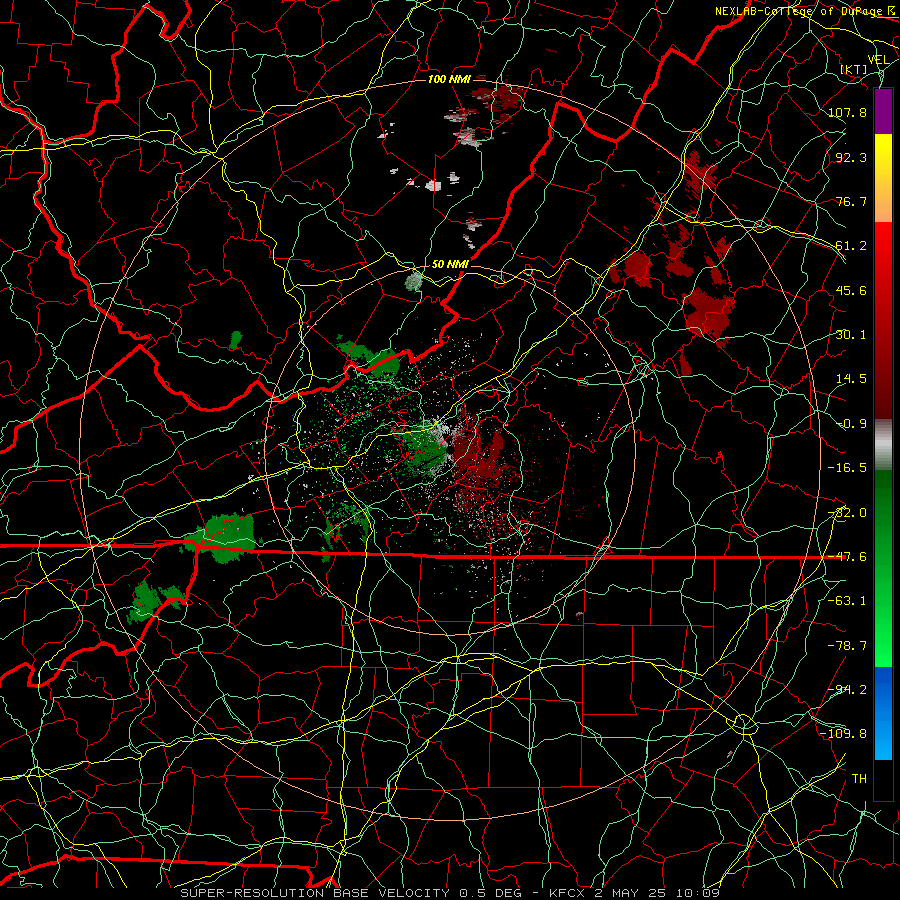The image size is (900, 900).
Task: Select the 76.7 scale value
Action: [851, 201]
